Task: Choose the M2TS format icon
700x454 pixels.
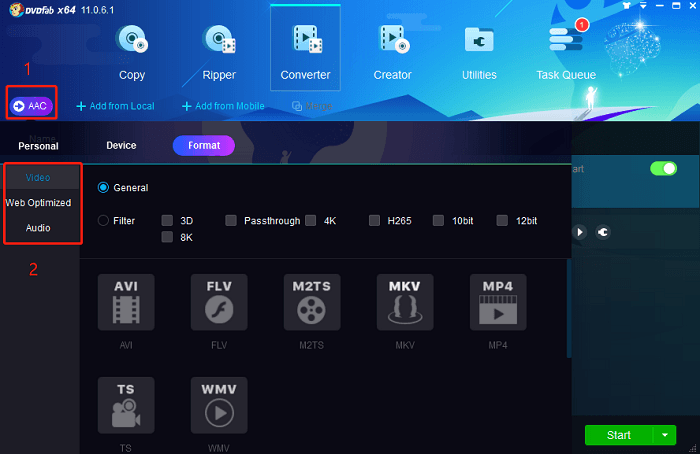Action: pos(312,302)
